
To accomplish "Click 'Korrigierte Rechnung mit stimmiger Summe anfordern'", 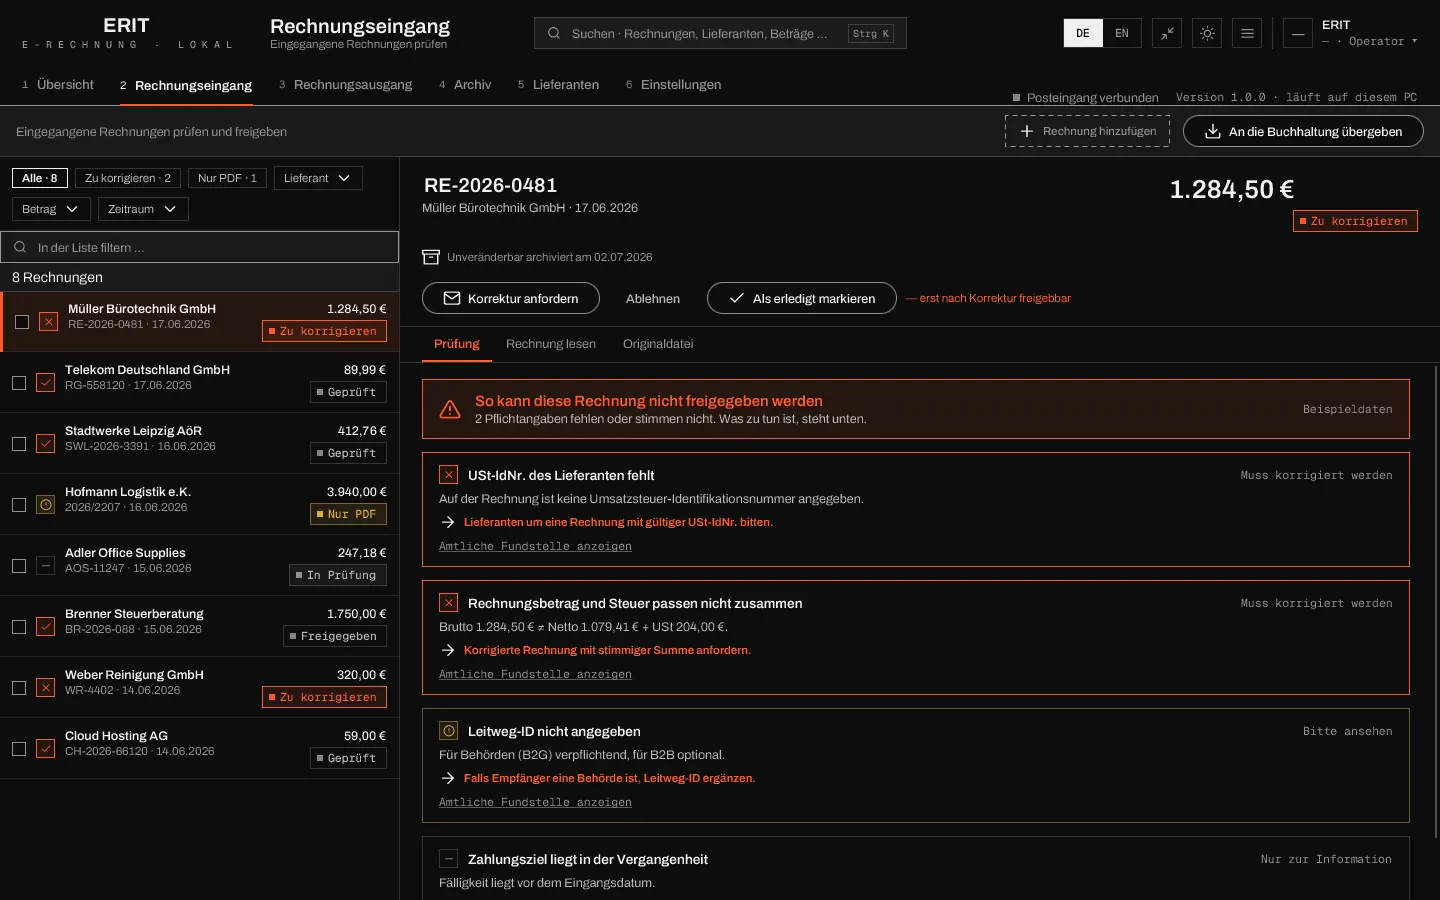I will pyautogui.click(x=607, y=650).
